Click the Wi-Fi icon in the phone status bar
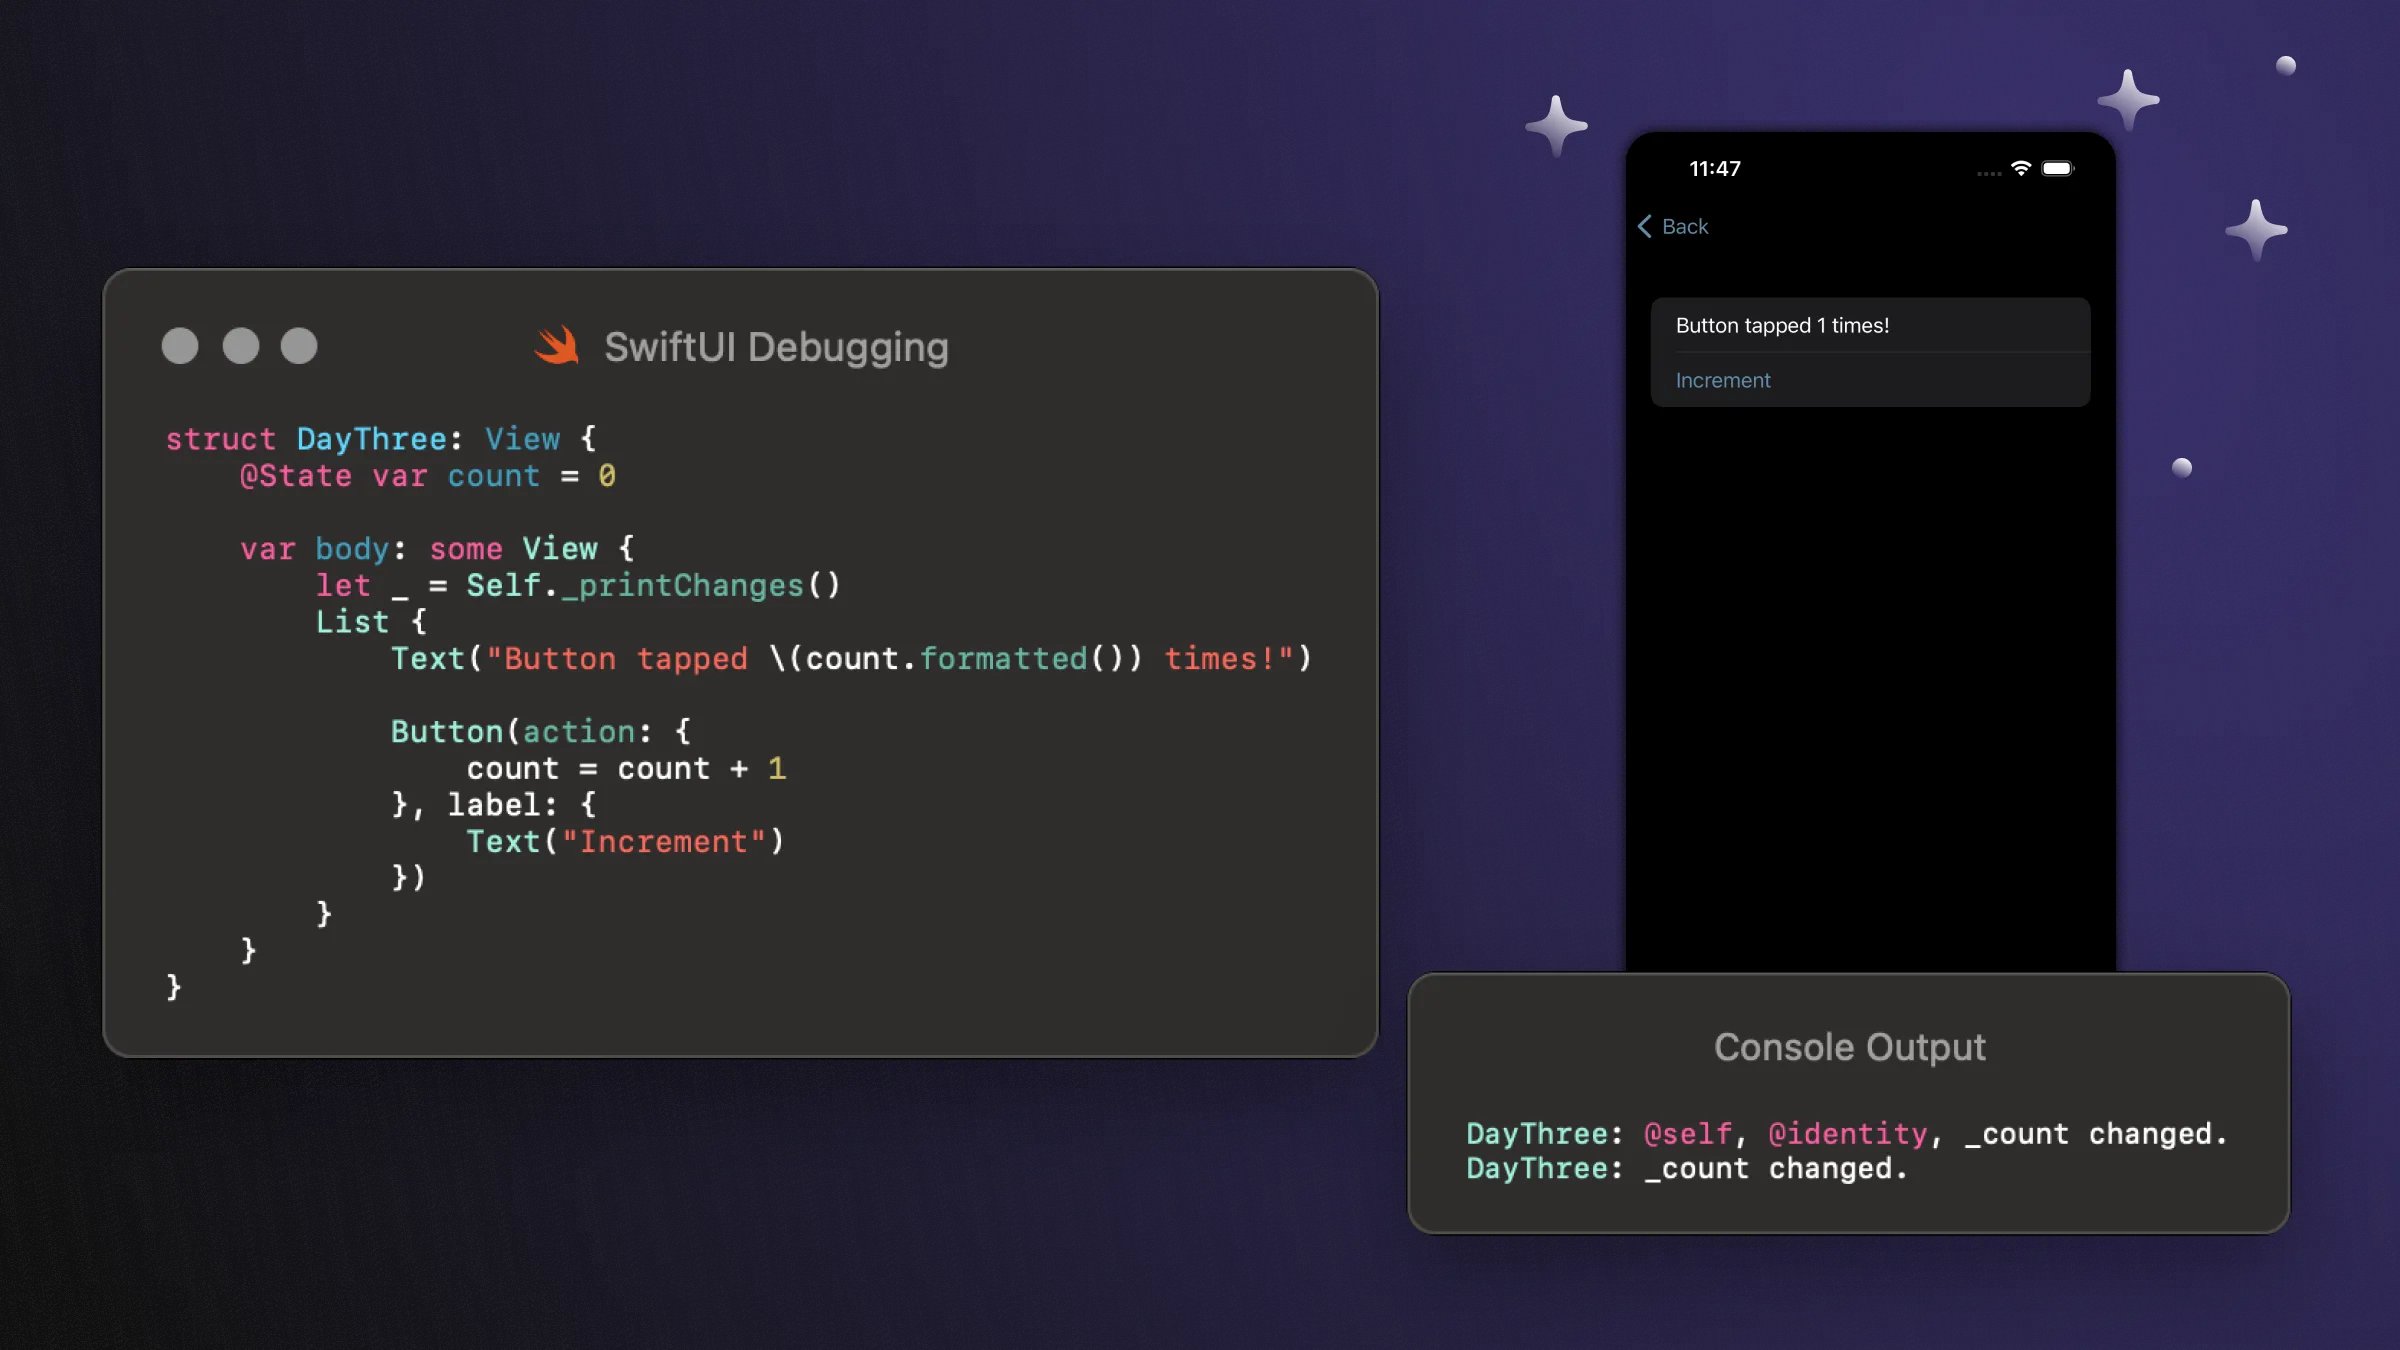Screen dimensions: 2400x1350 tap(2022, 170)
